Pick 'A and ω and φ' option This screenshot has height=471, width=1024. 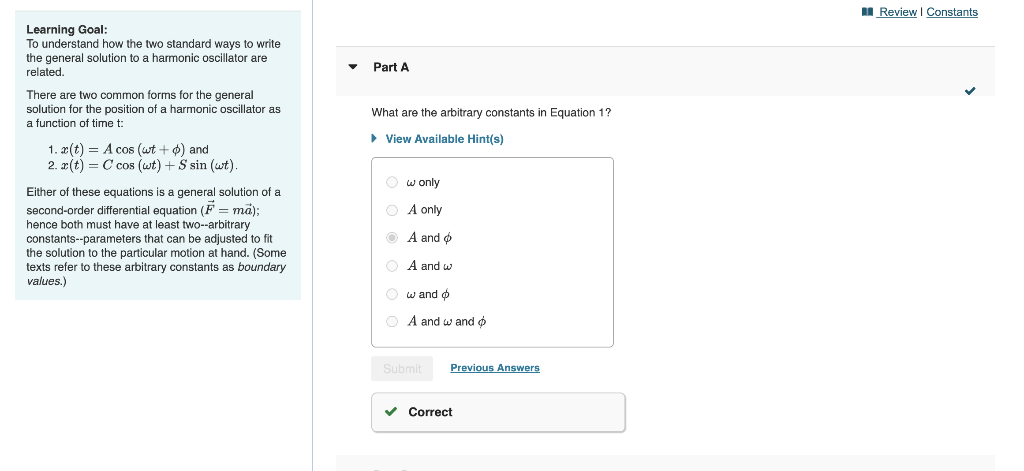(392, 321)
